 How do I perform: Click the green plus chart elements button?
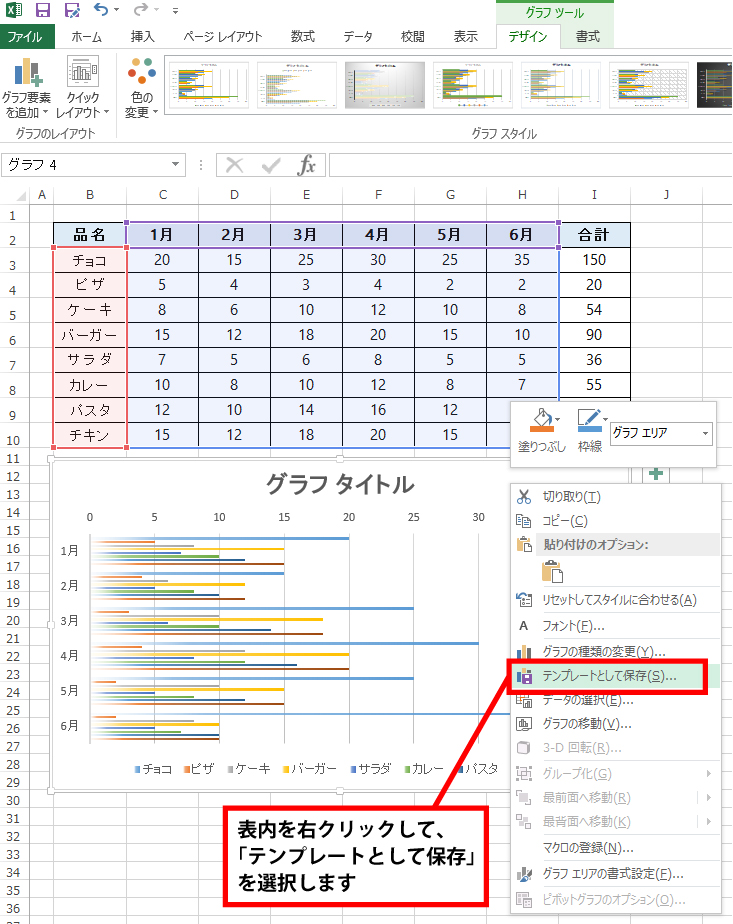656,474
